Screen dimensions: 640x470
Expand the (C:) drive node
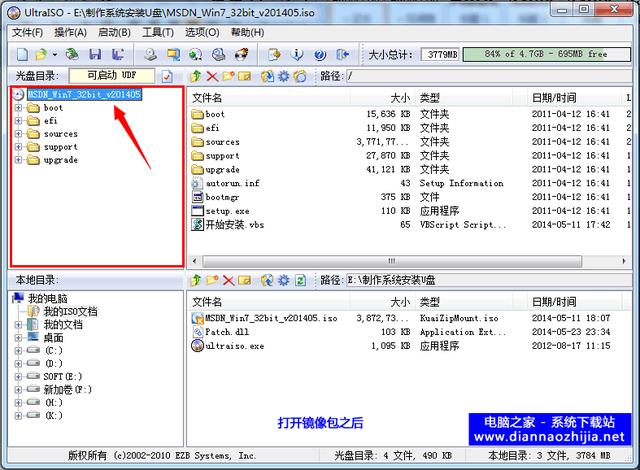[x=18, y=350]
